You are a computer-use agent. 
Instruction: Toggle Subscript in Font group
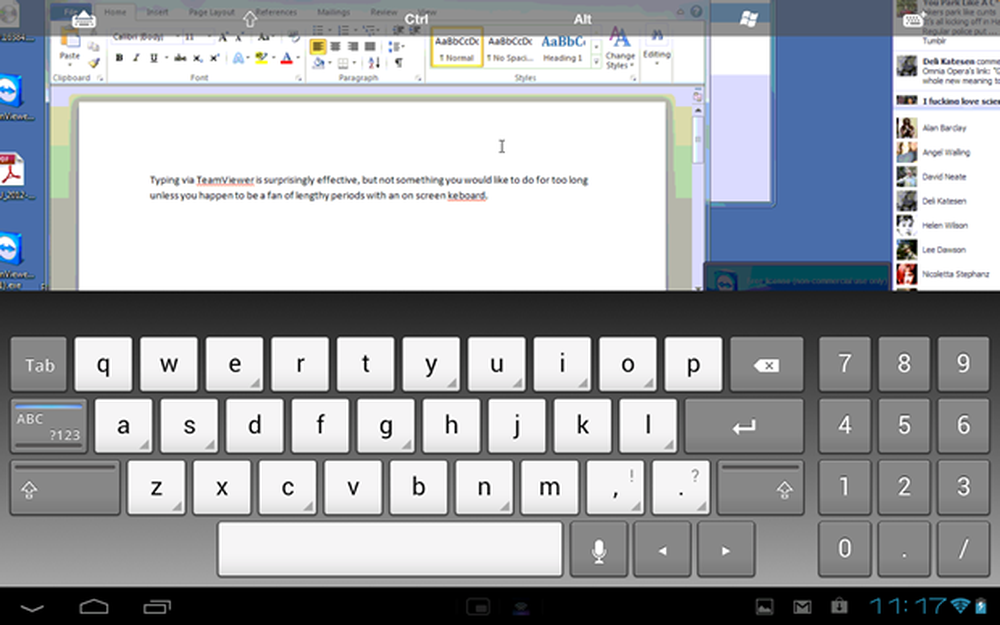198,58
